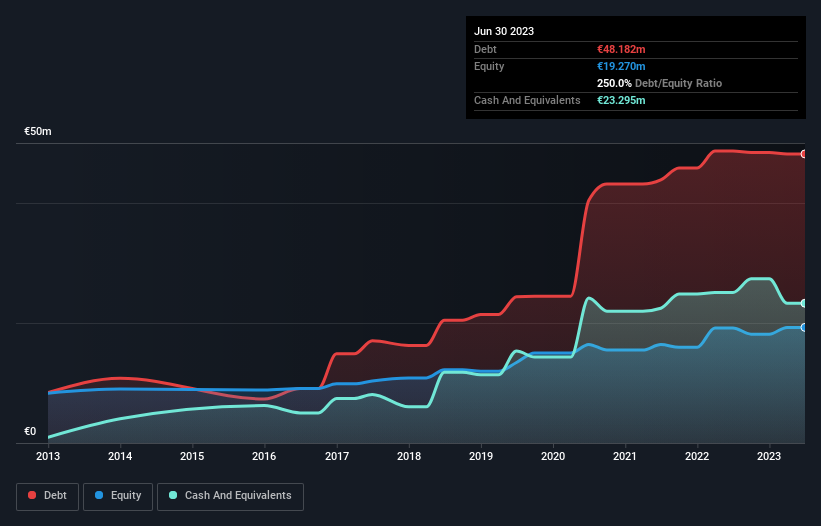The image size is (821, 526).
Task: Click the 2016 x-axis label
Action: click(x=264, y=456)
